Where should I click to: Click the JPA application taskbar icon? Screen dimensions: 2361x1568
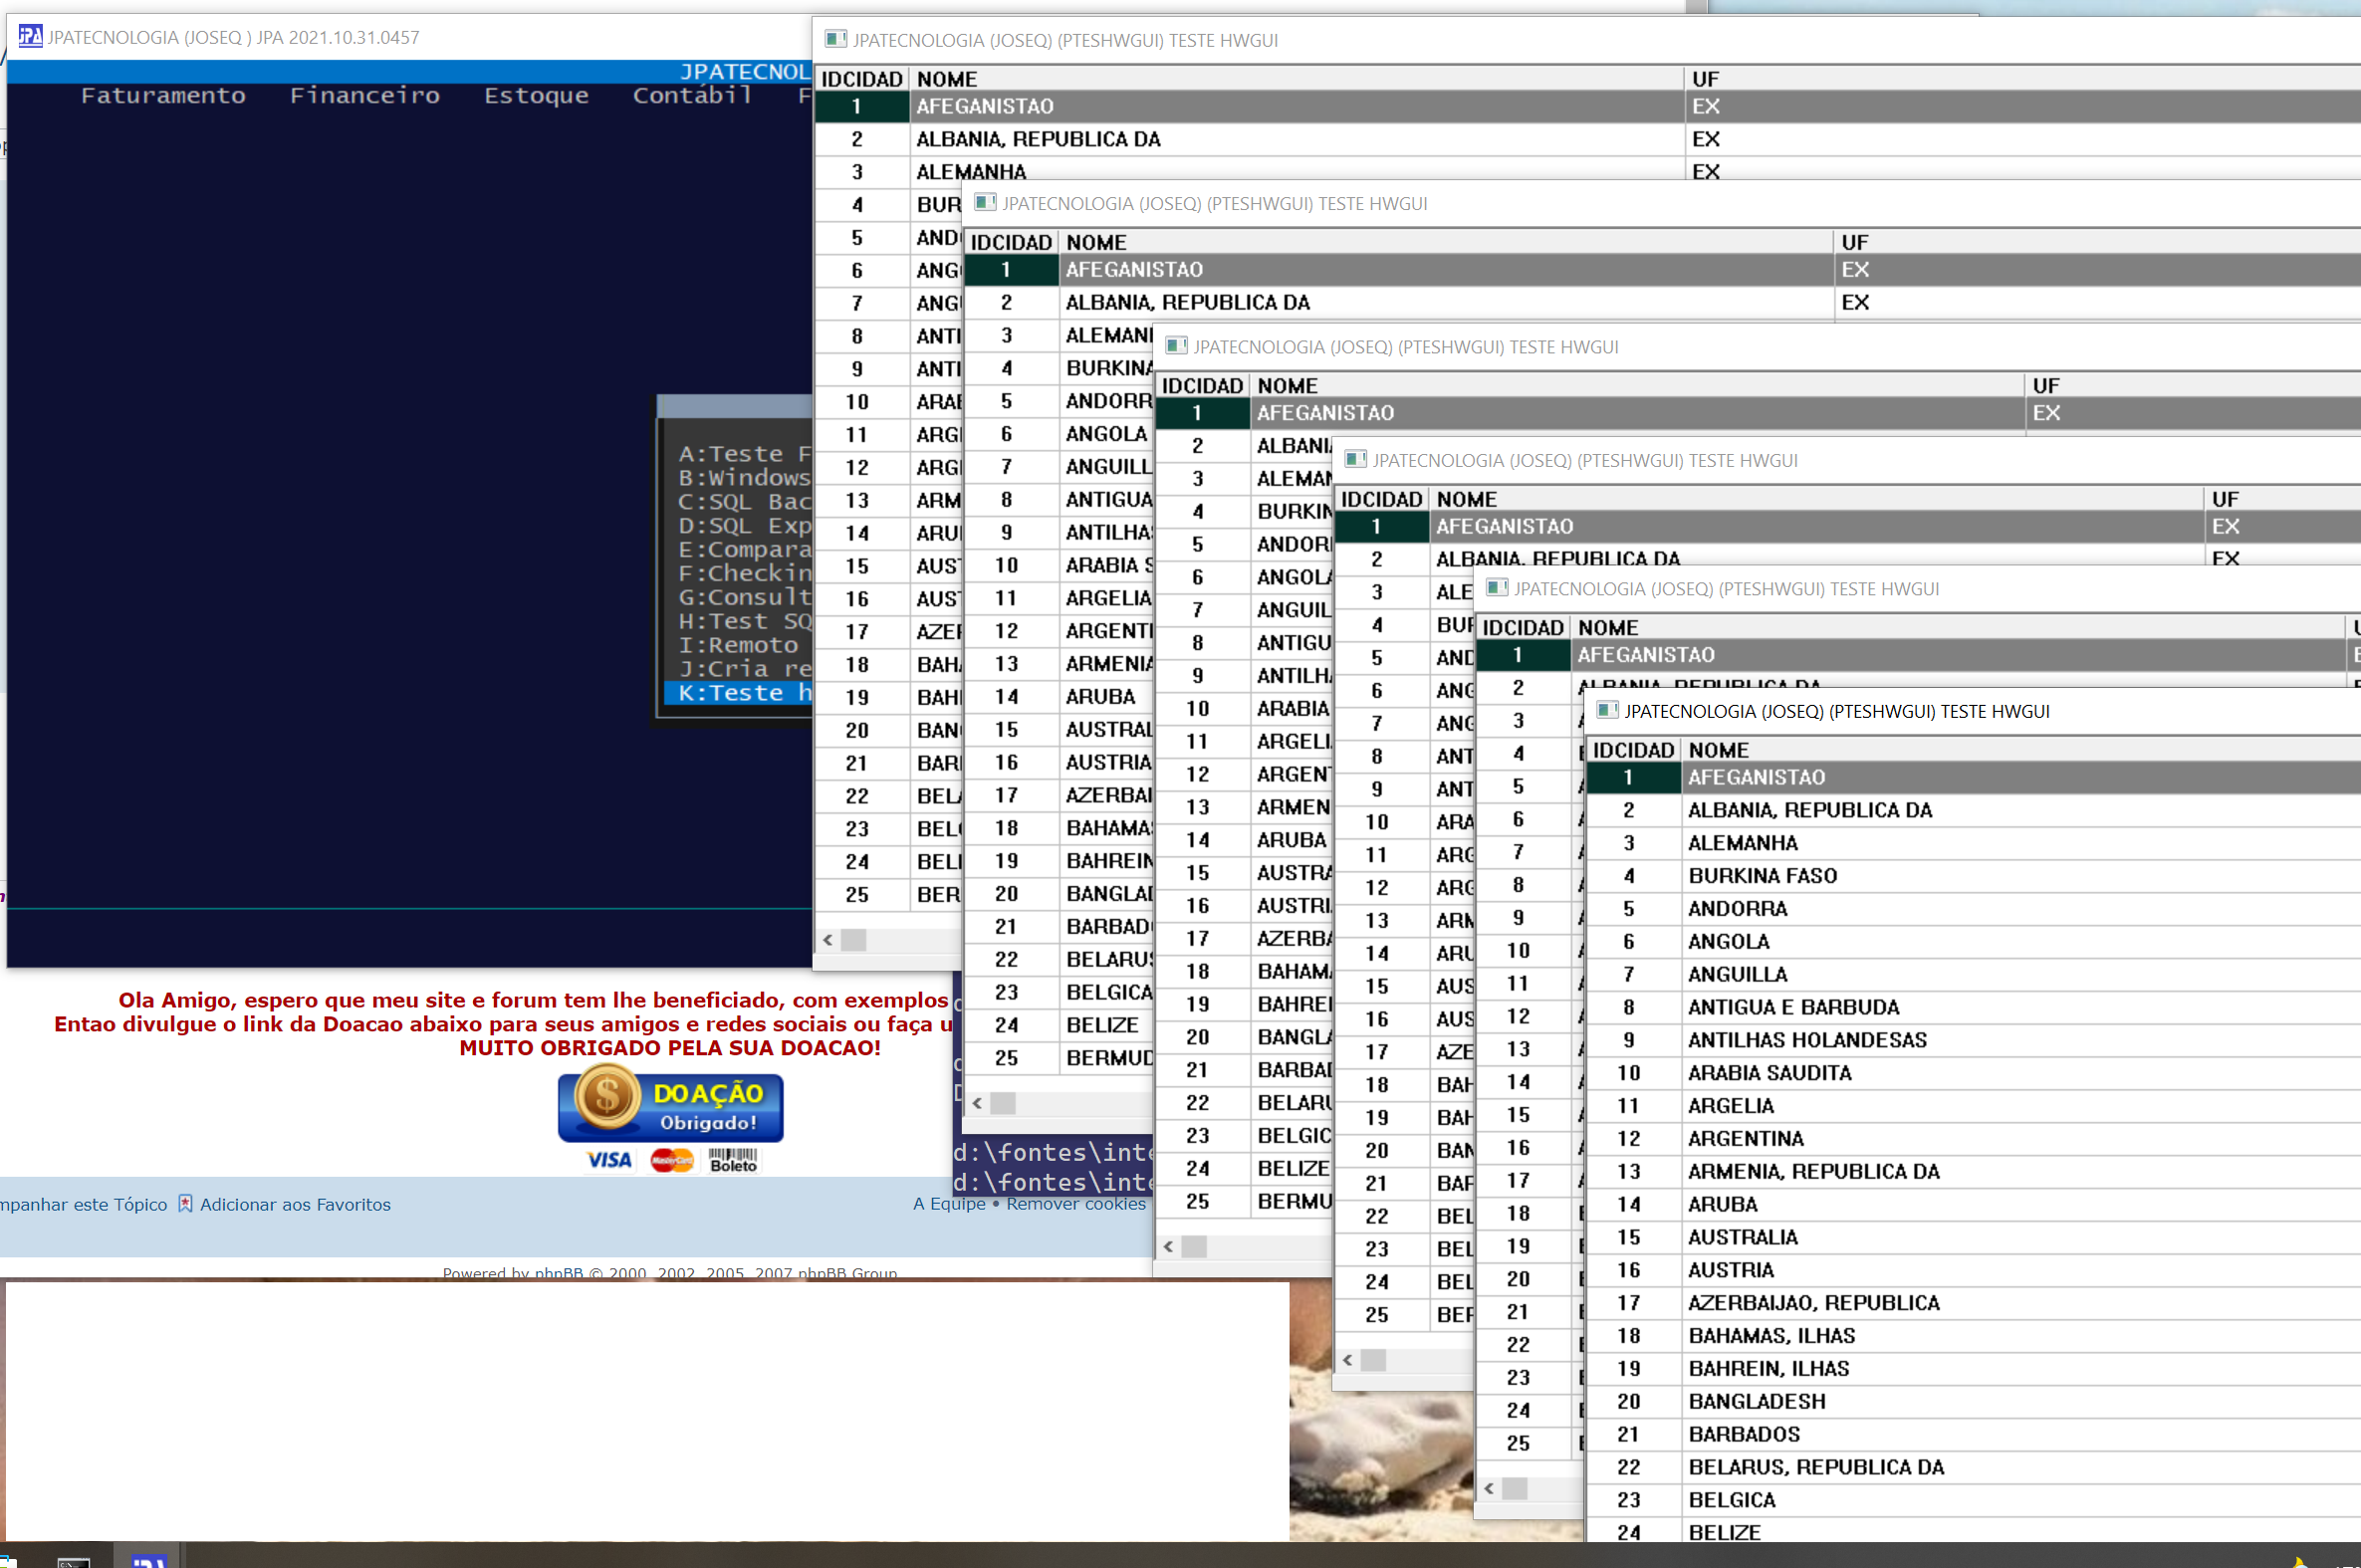149,1562
